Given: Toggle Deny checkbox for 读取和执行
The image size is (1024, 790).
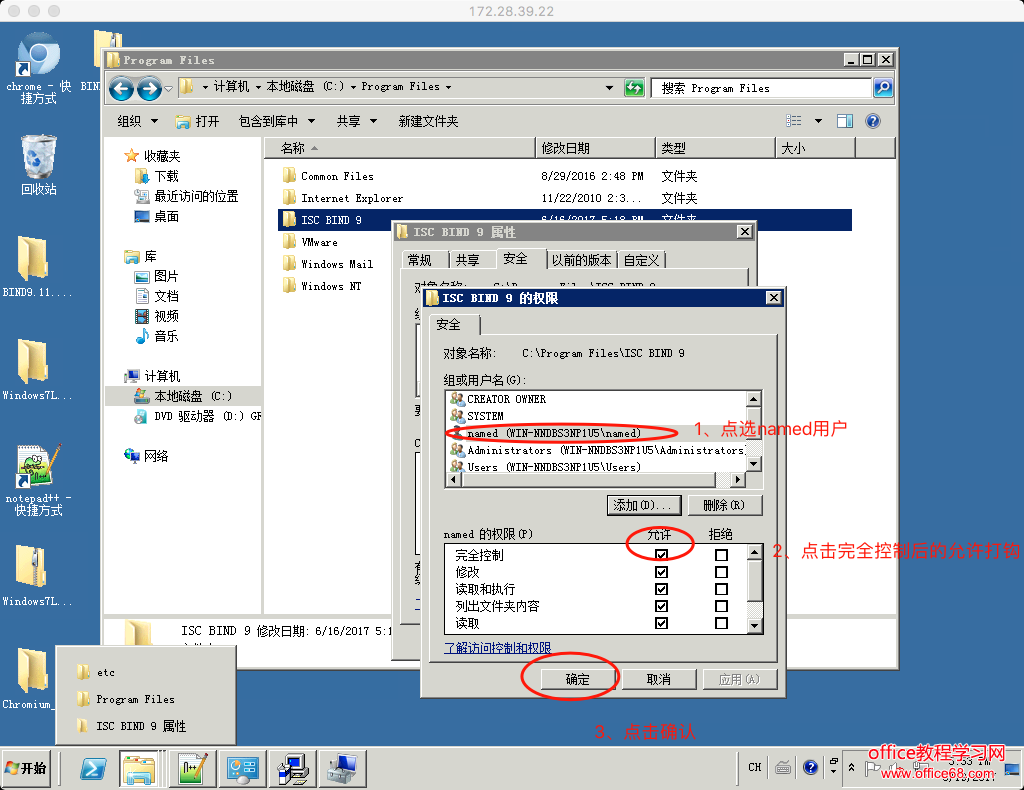Looking at the screenshot, I should tap(721, 589).
